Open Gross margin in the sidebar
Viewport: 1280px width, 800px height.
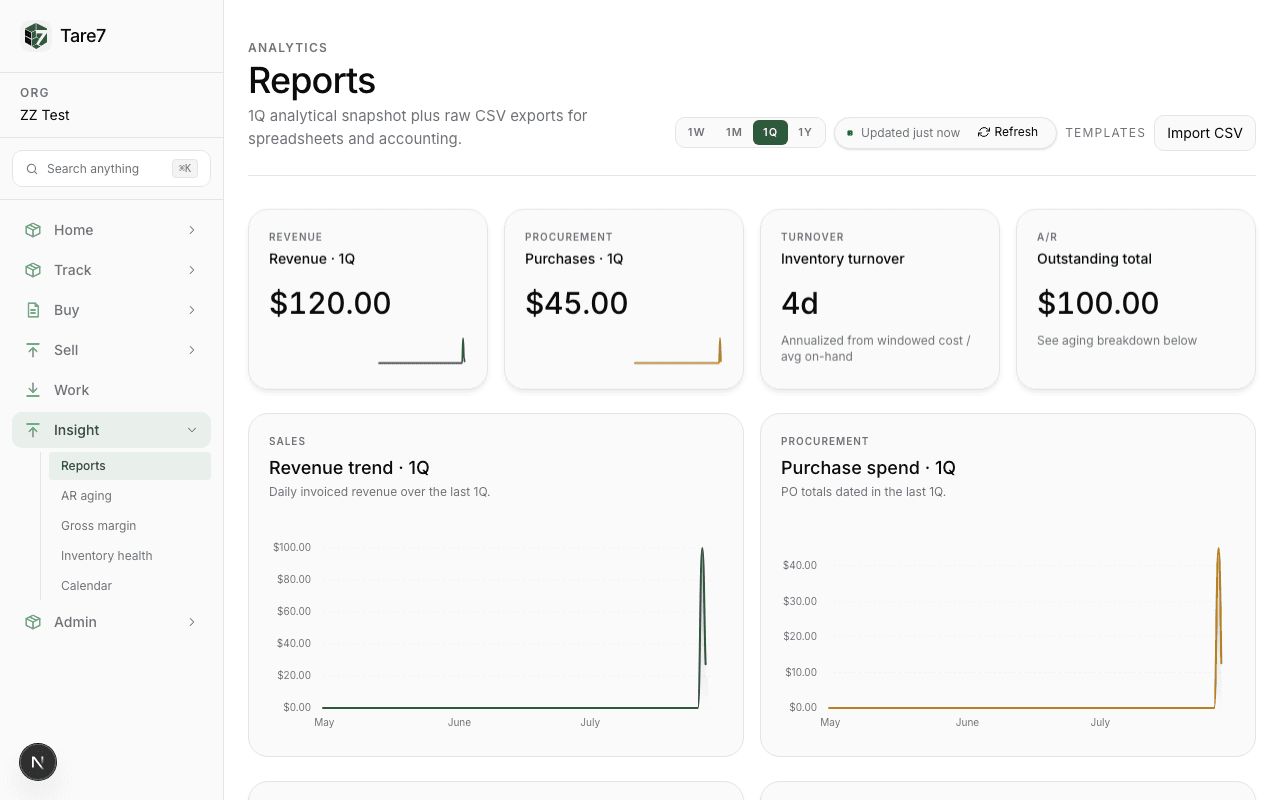pos(130,526)
